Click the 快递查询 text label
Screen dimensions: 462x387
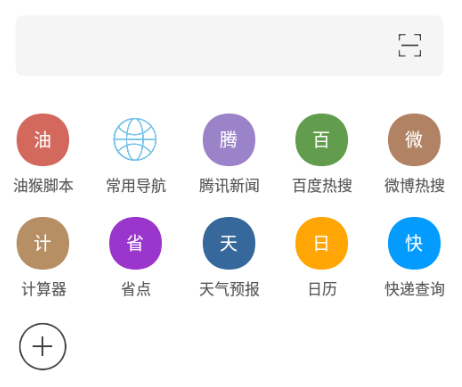[x=415, y=289]
